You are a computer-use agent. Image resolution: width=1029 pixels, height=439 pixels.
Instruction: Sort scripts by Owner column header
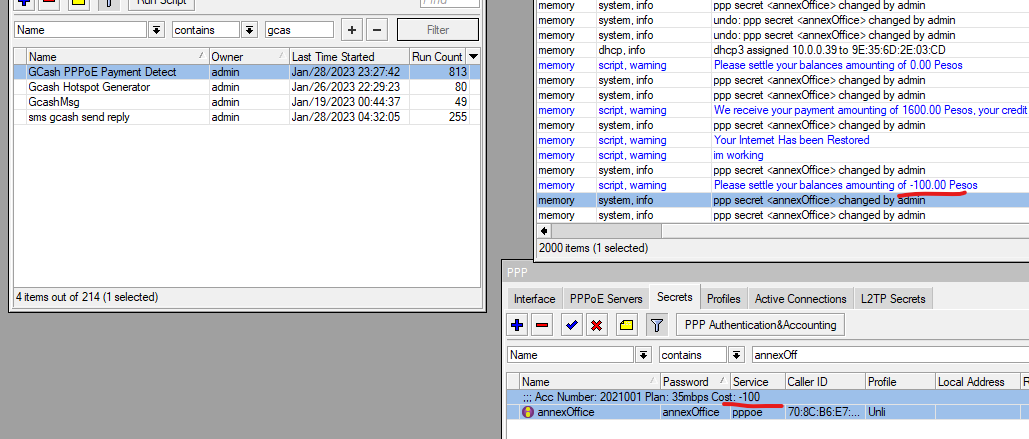[249, 56]
